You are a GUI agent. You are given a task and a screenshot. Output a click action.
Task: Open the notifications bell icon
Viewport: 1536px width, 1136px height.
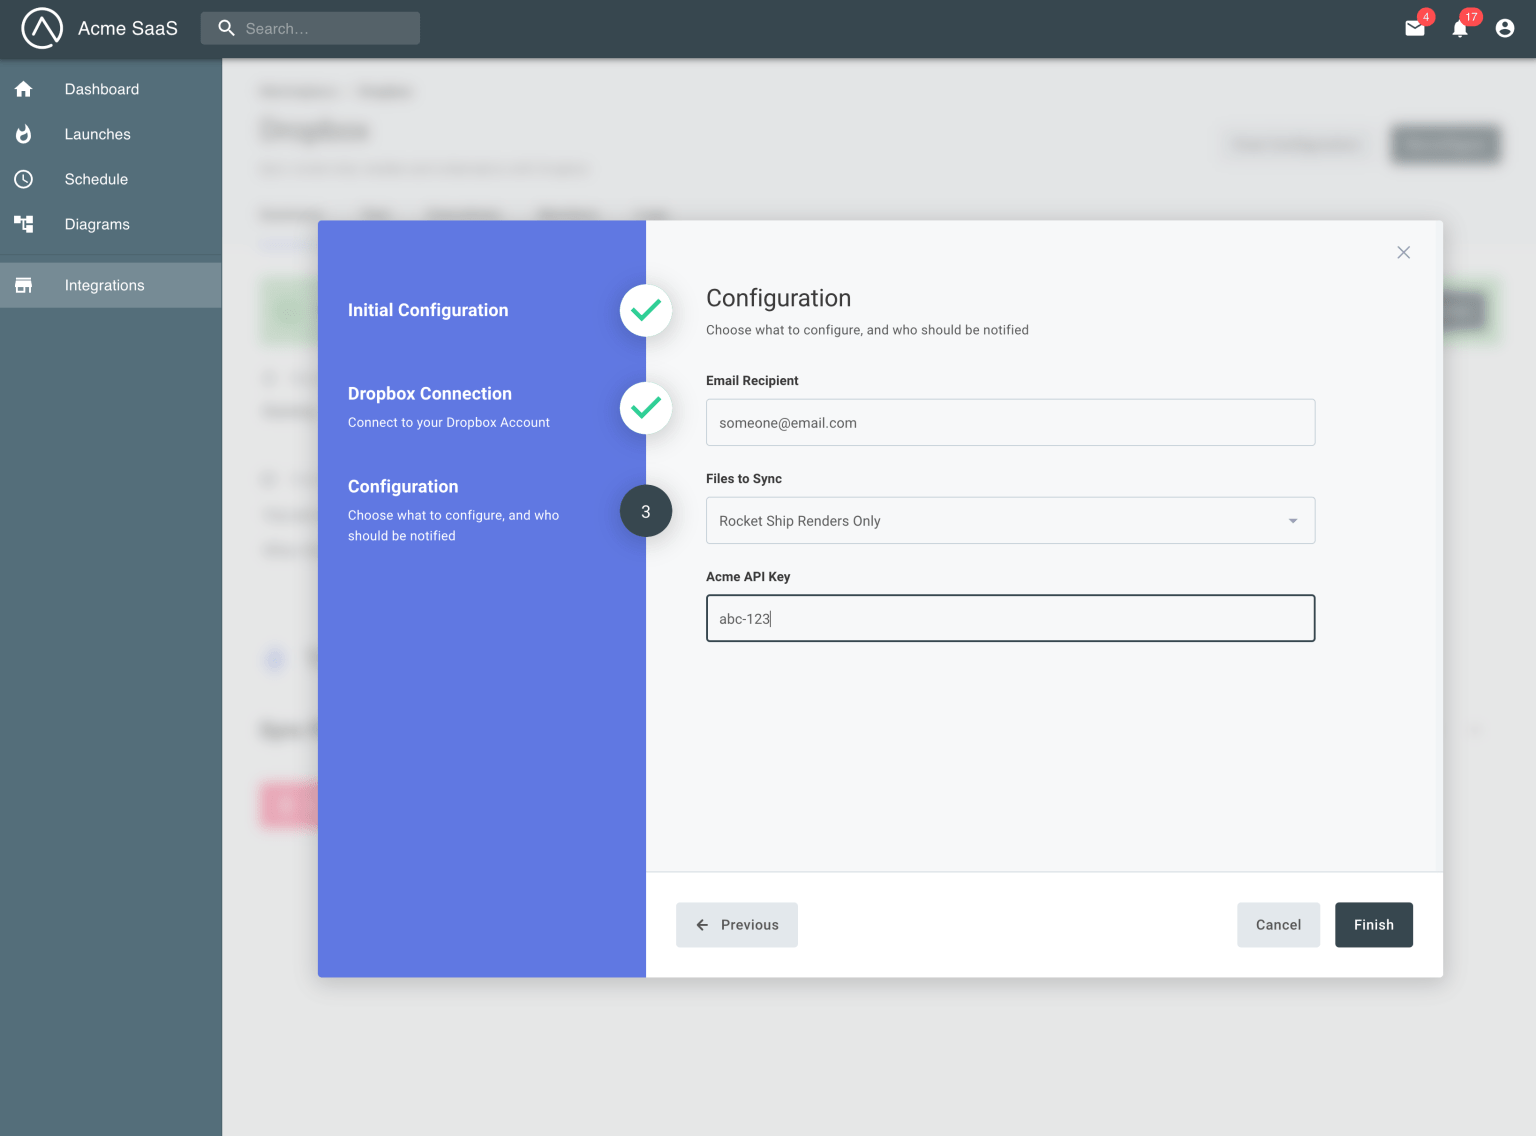tap(1460, 28)
